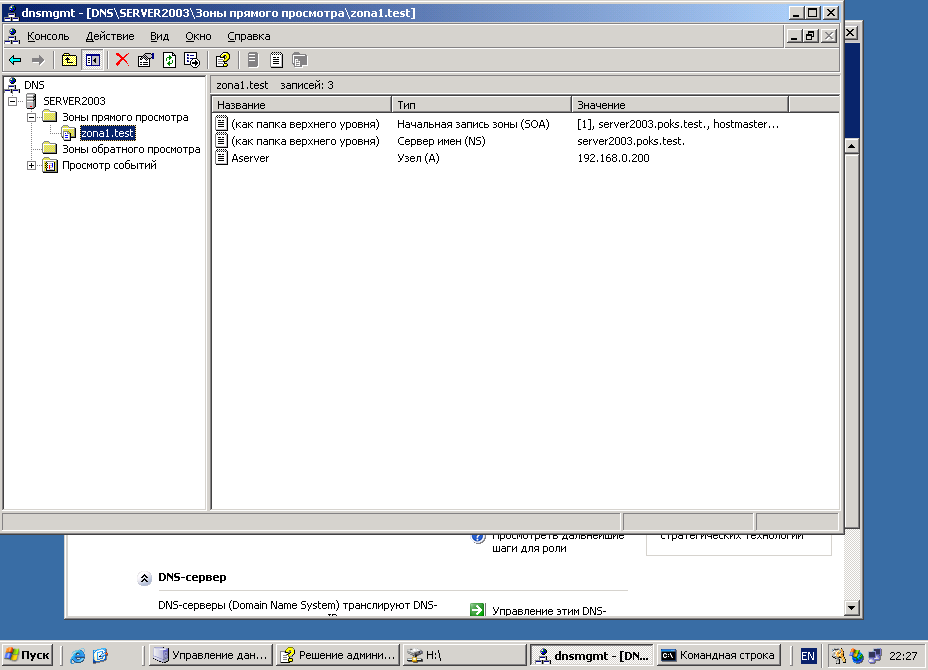Image resolution: width=928 pixels, height=670 pixels.
Task: Sort by the Тип column header
Action: (481, 105)
